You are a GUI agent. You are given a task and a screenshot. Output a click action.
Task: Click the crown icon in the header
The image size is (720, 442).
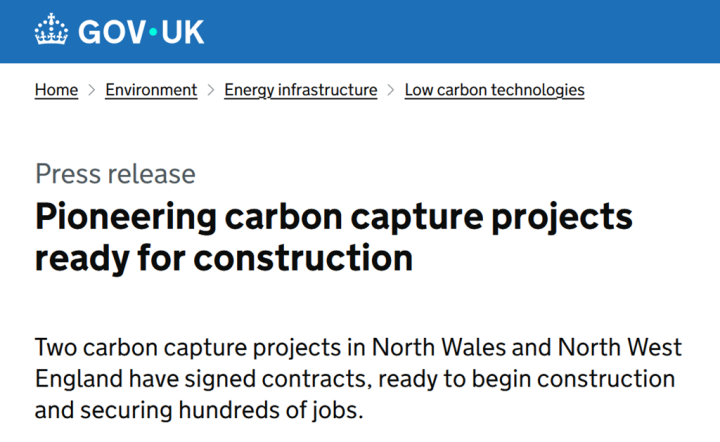tap(51, 31)
